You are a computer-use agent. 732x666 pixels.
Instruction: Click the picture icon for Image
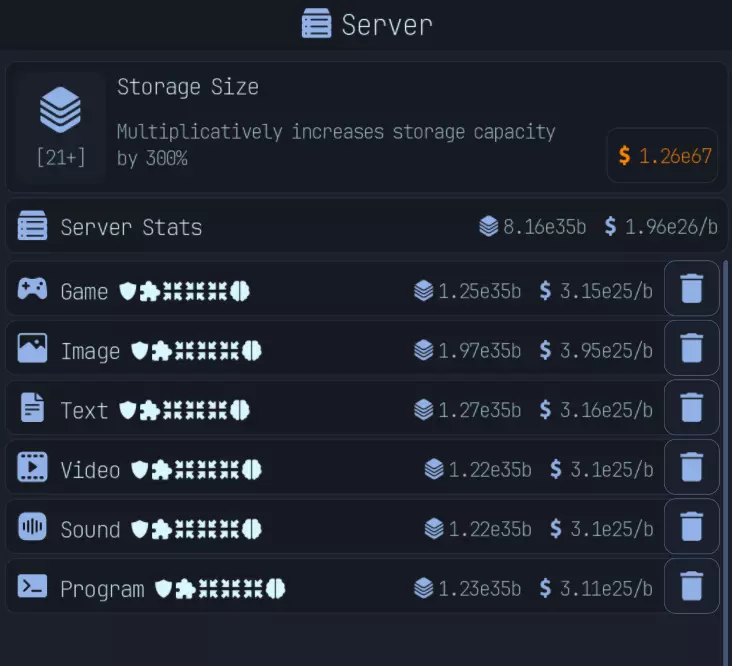coord(32,348)
